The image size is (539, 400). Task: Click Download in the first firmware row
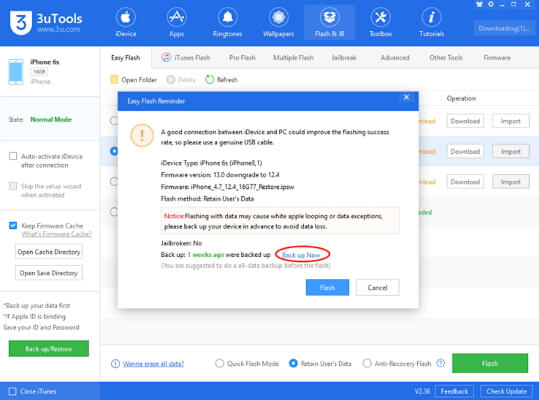coord(465,121)
